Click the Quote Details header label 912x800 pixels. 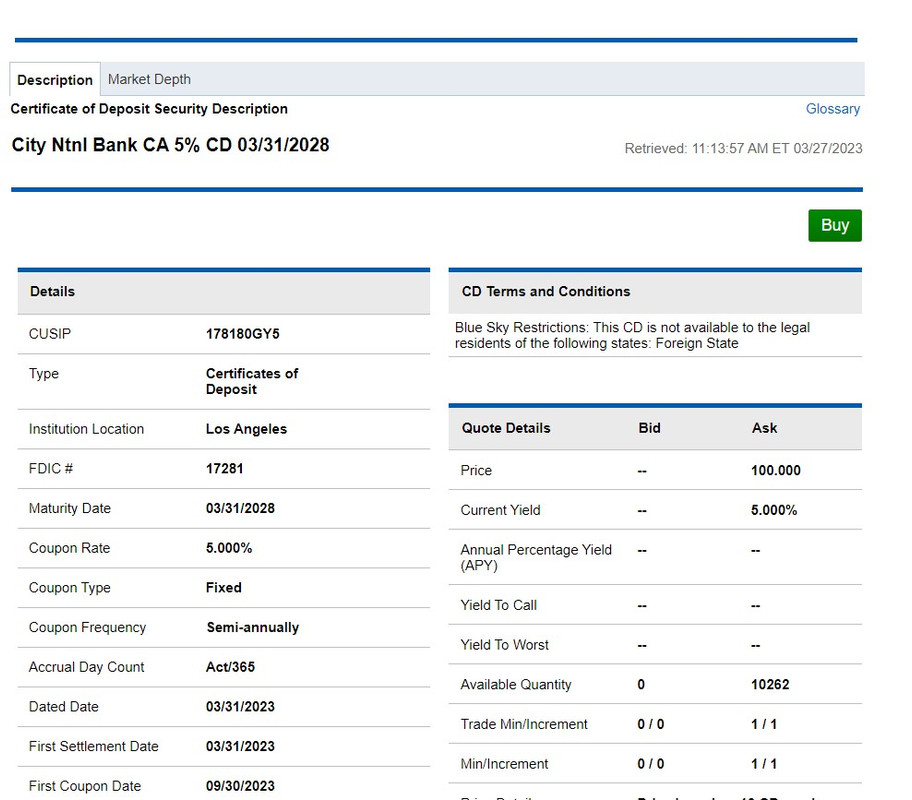click(505, 428)
